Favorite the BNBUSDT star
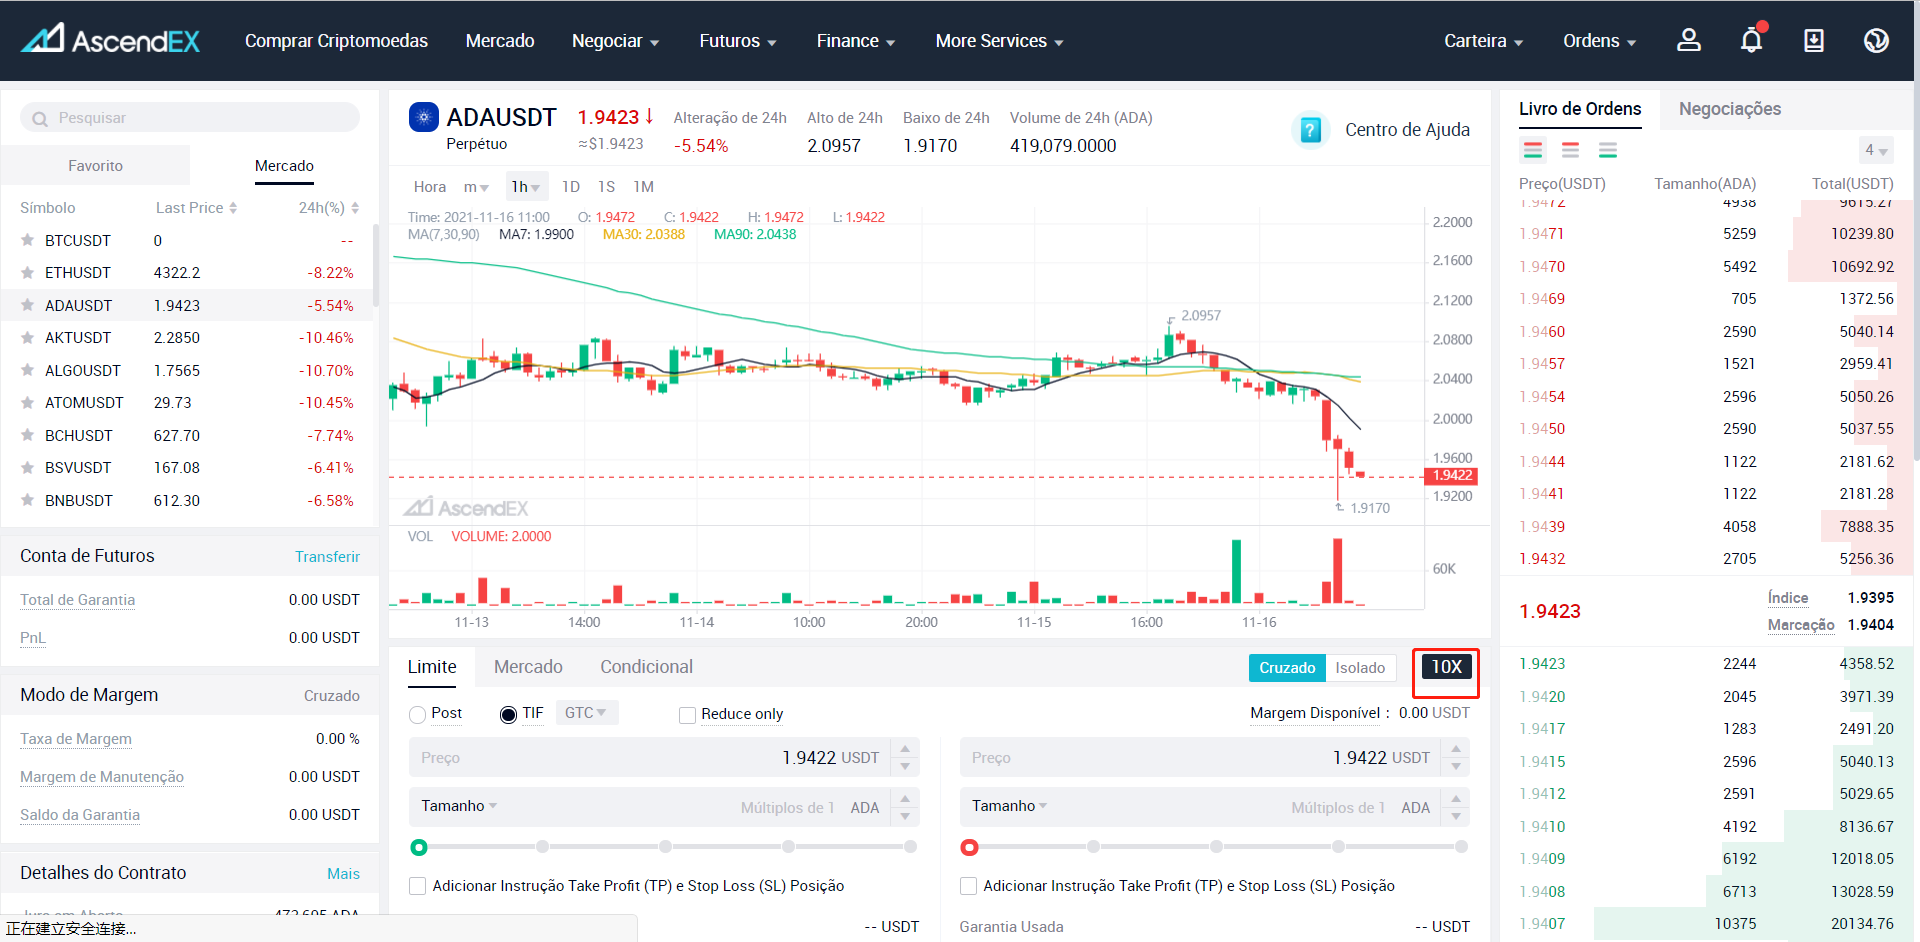The width and height of the screenshot is (1920, 942). click(x=28, y=500)
